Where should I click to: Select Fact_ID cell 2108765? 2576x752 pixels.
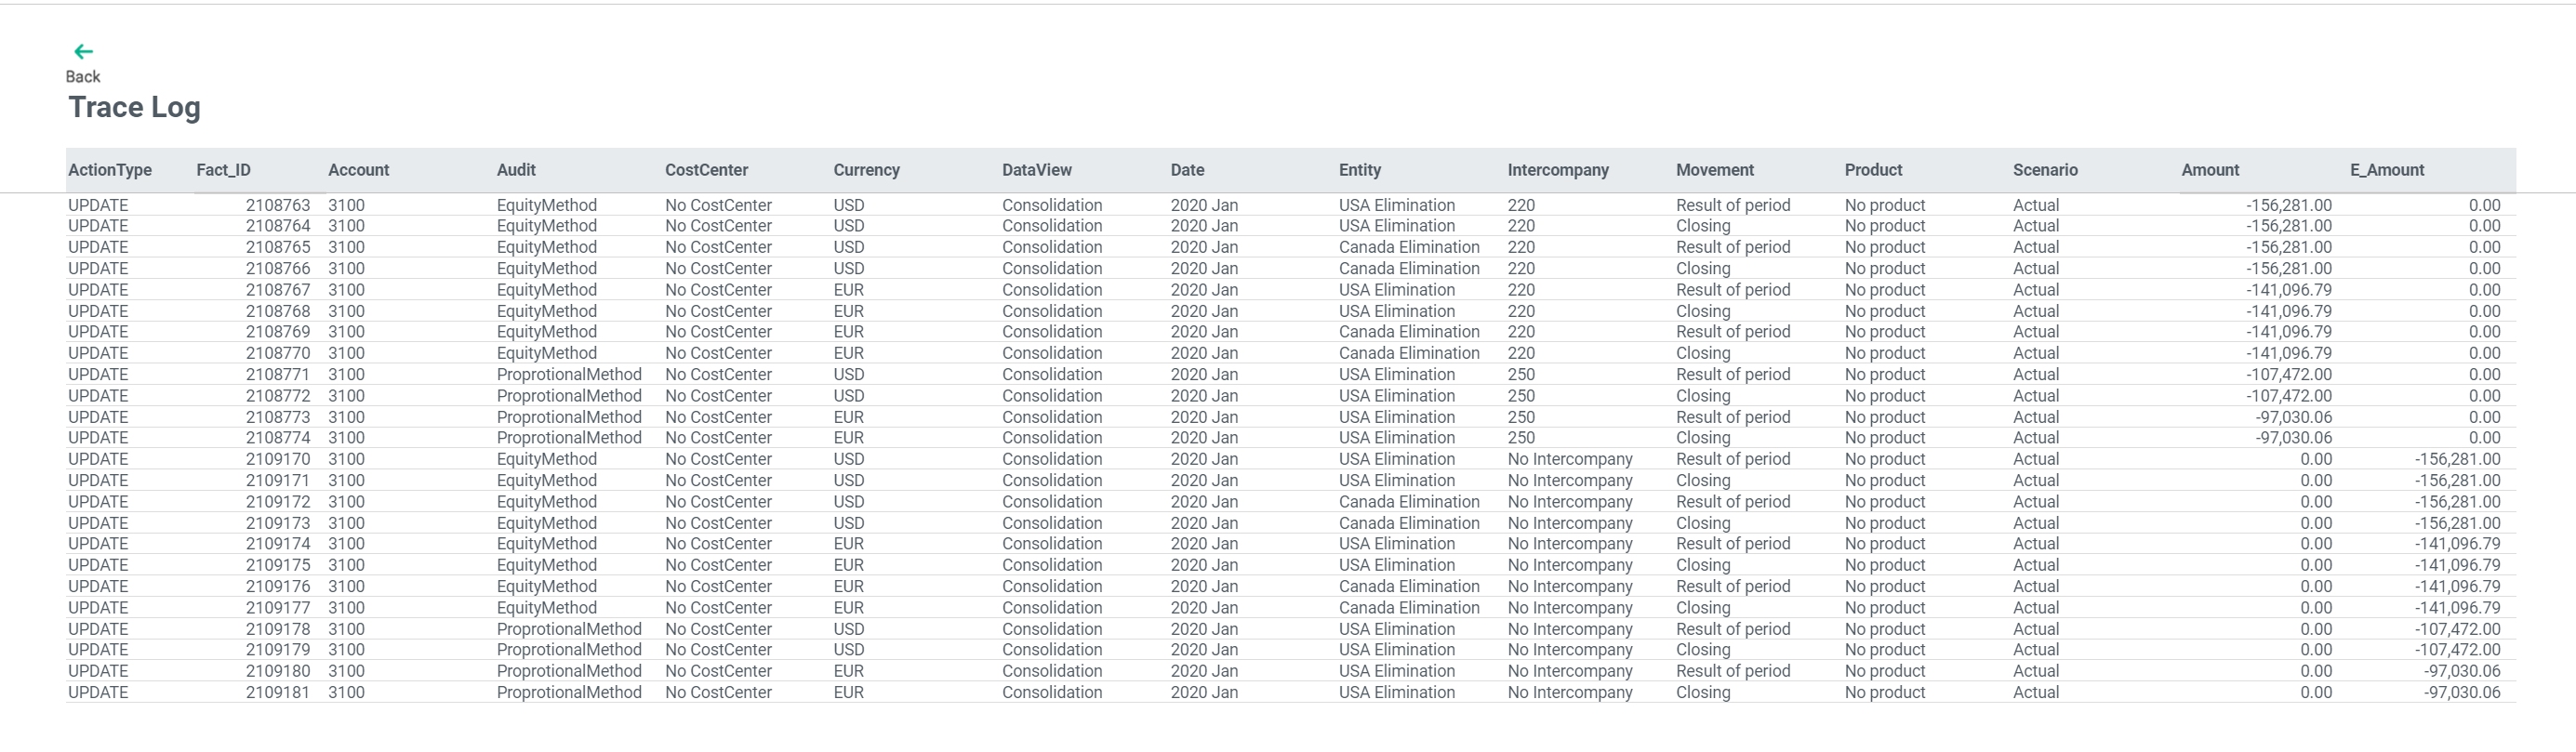click(x=278, y=247)
